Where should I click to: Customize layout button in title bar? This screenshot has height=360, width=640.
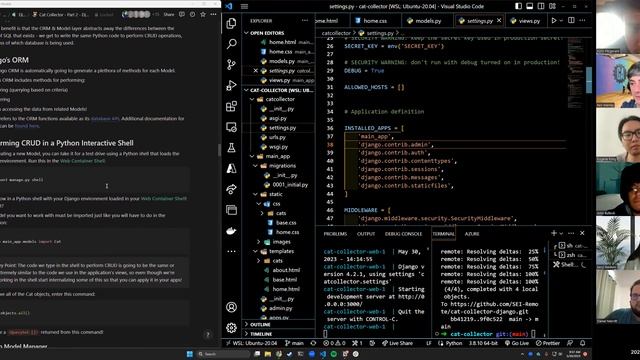click(x=552, y=6)
